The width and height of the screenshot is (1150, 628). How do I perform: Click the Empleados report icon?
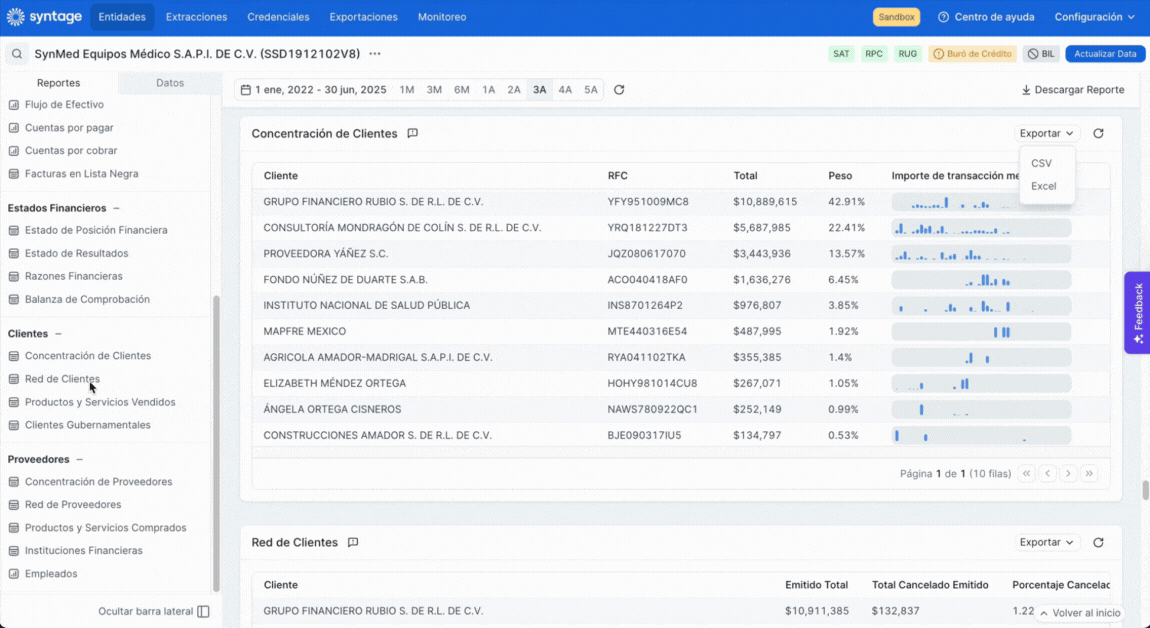(13, 574)
